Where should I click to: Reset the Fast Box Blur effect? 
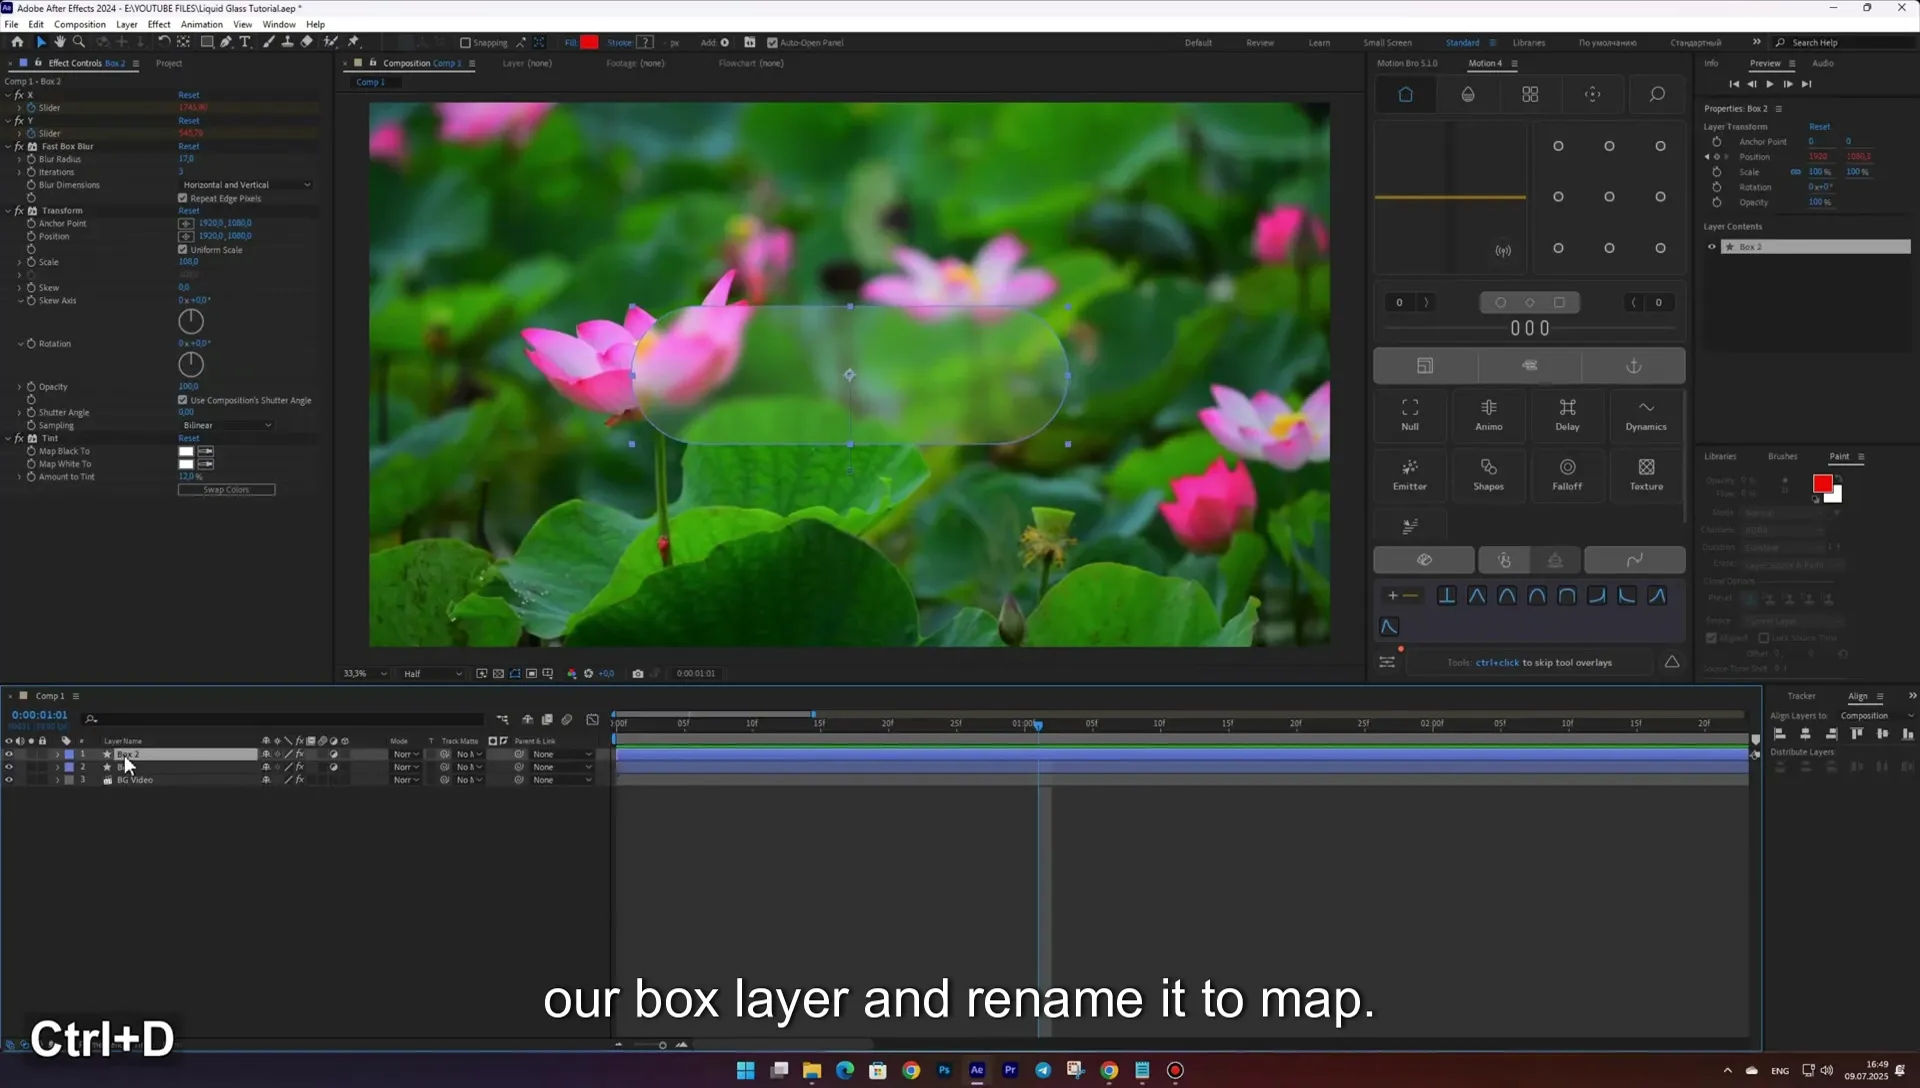coord(189,146)
